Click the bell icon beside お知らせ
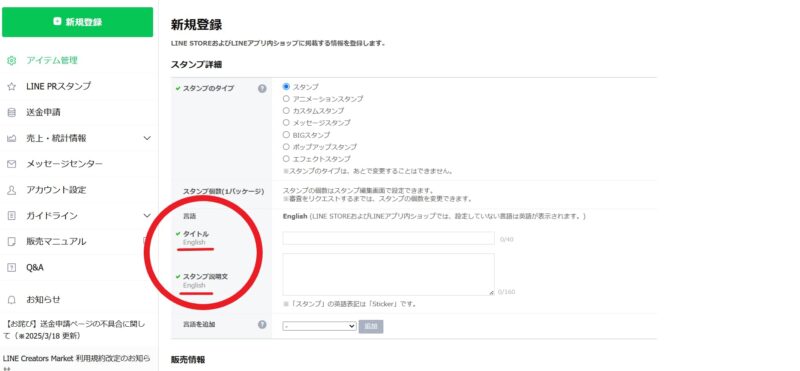This screenshot has width=800, height=371. (12, 300)
